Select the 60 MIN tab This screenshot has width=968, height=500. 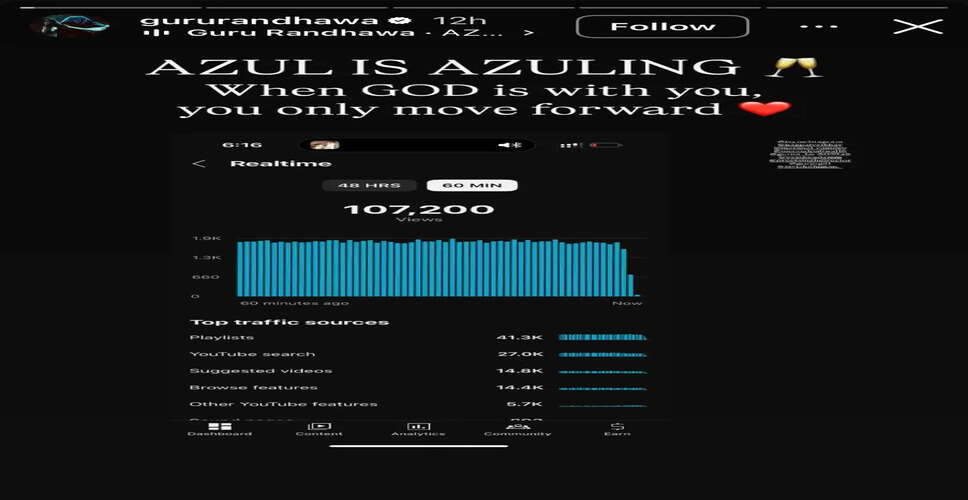click(x=472, y=185)
